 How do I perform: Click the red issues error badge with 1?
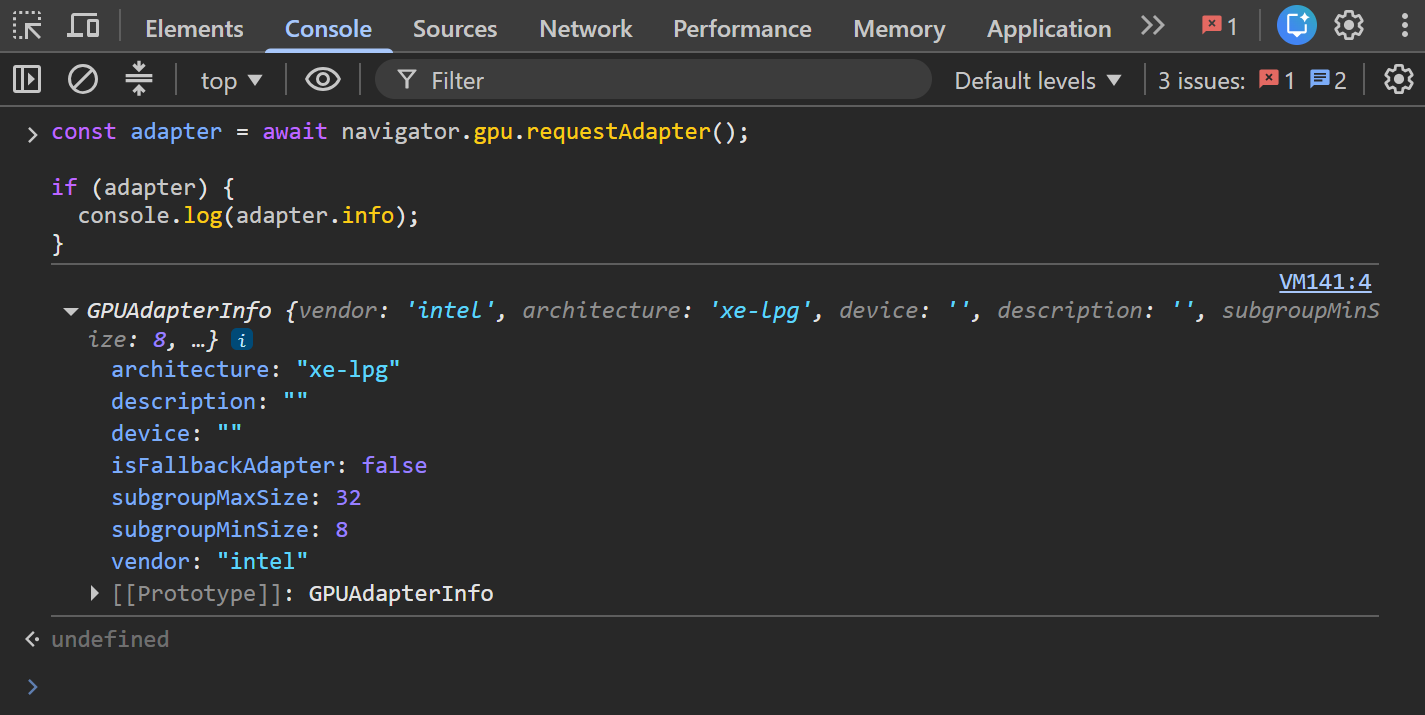pyautogui.click(x=1276, y=80)
